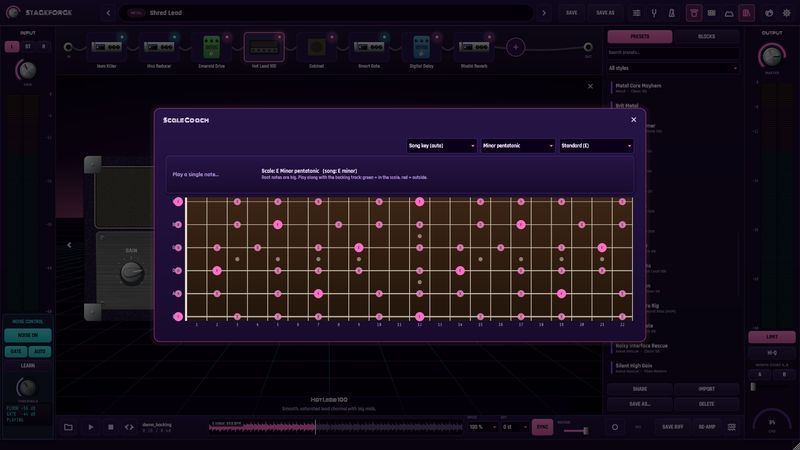The width and height of the screenshot is (800, 450).
Task: Stop the backing track
Action: click(110, 427)
